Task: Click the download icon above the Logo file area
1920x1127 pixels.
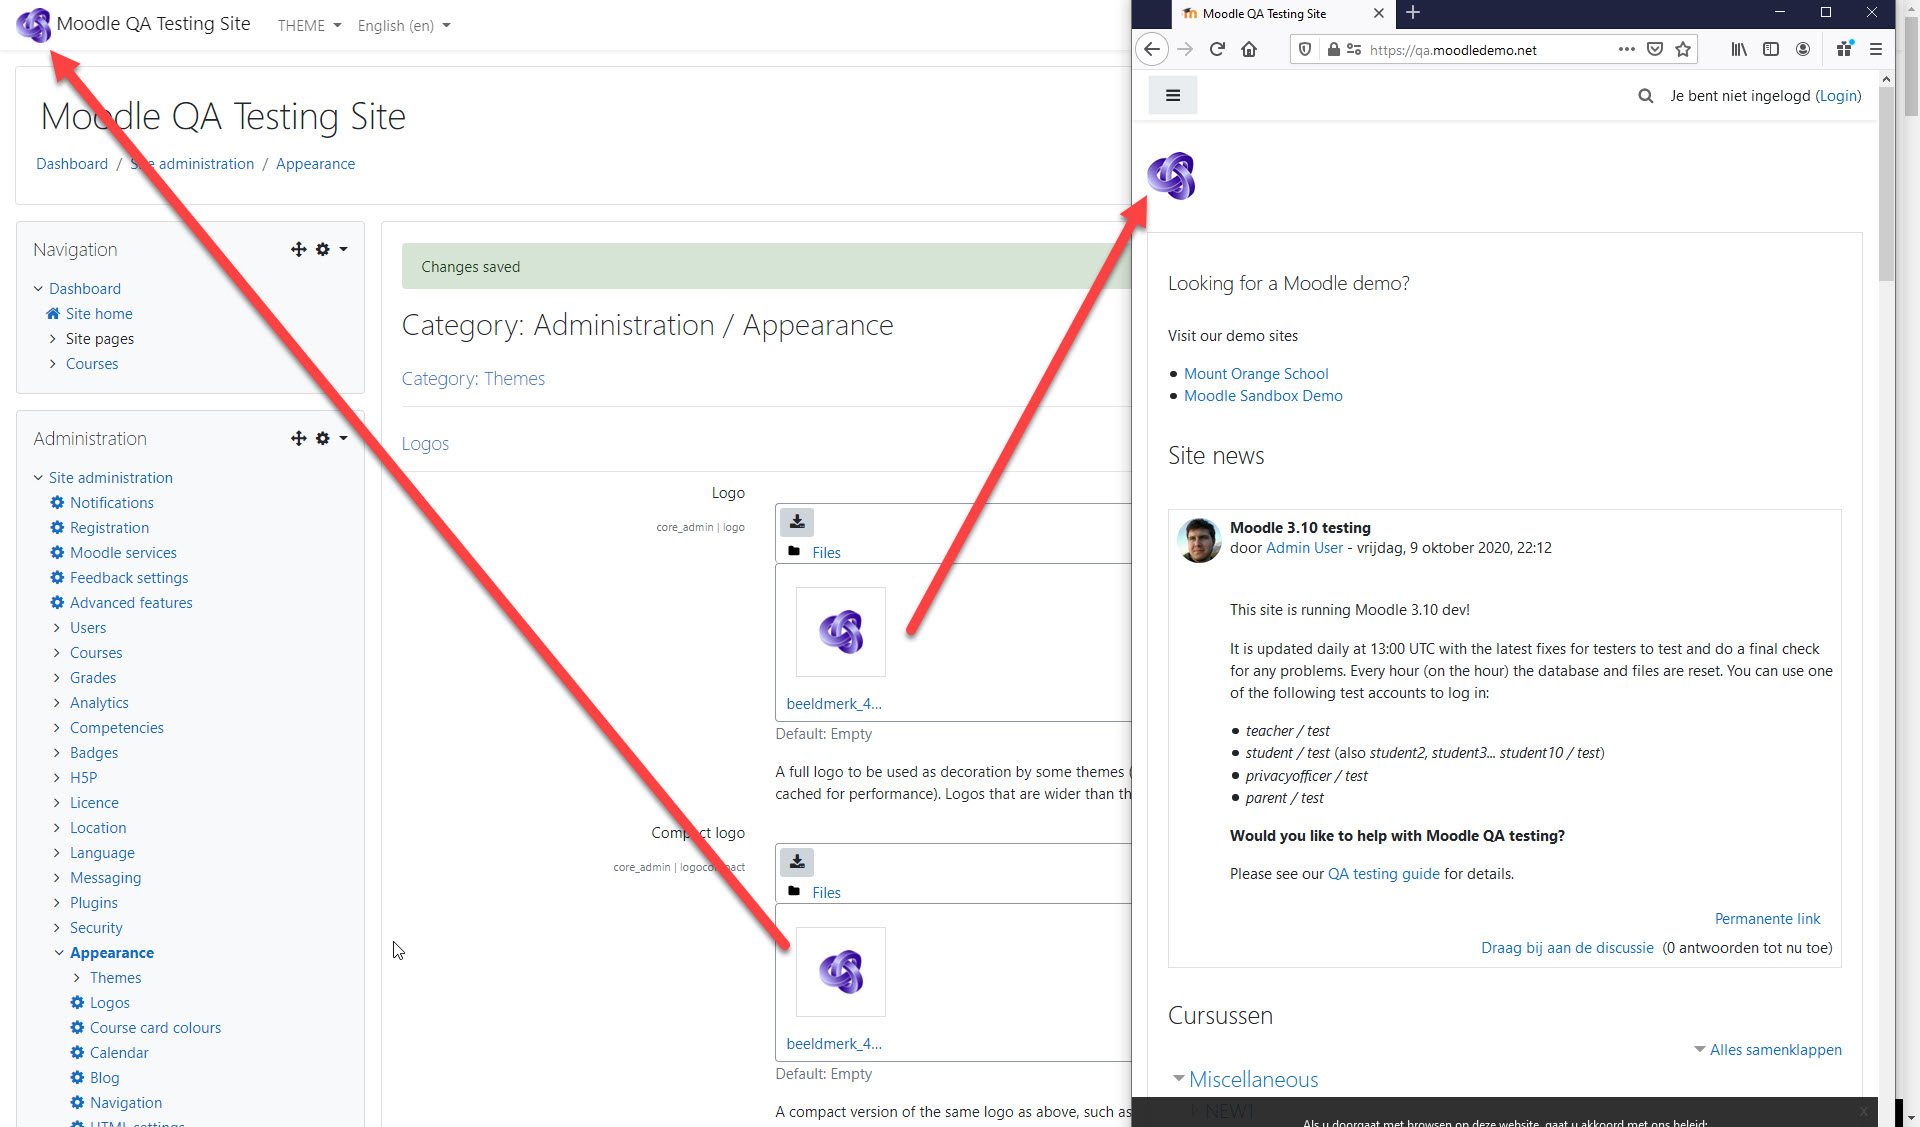Action: click(x=797, y=522)
